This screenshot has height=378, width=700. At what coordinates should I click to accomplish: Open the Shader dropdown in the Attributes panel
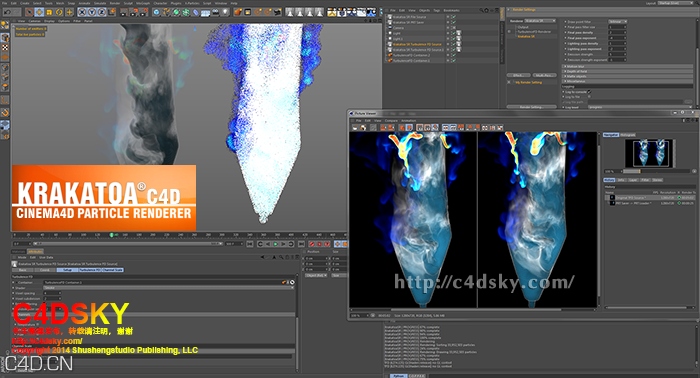point(169,287)
